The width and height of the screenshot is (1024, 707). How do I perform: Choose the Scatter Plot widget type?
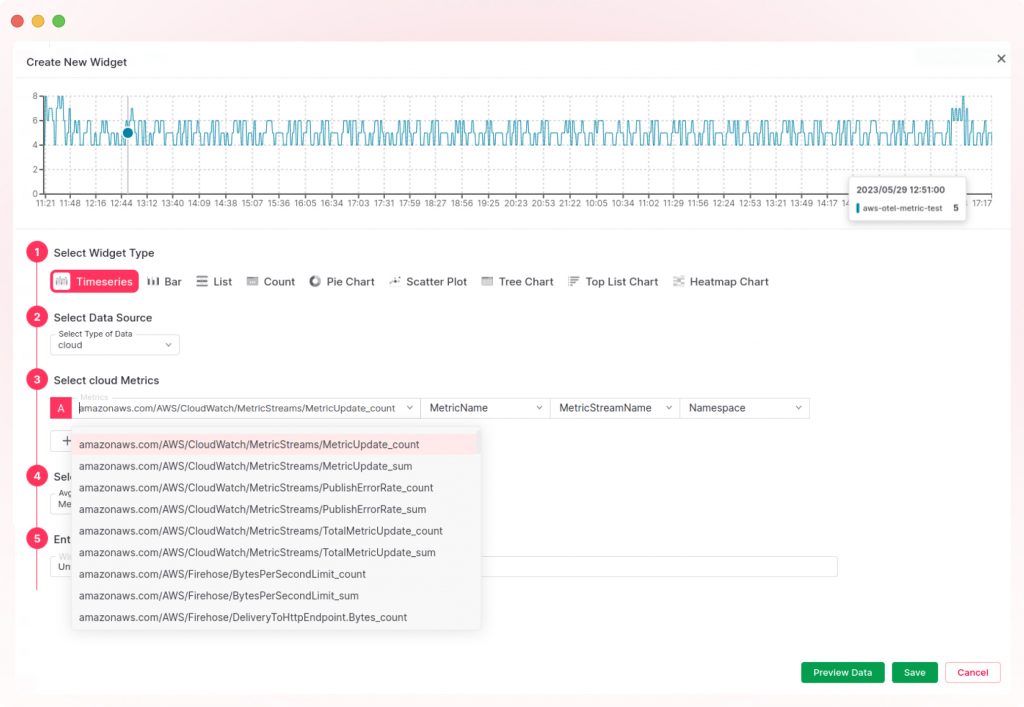pos(428,281)
